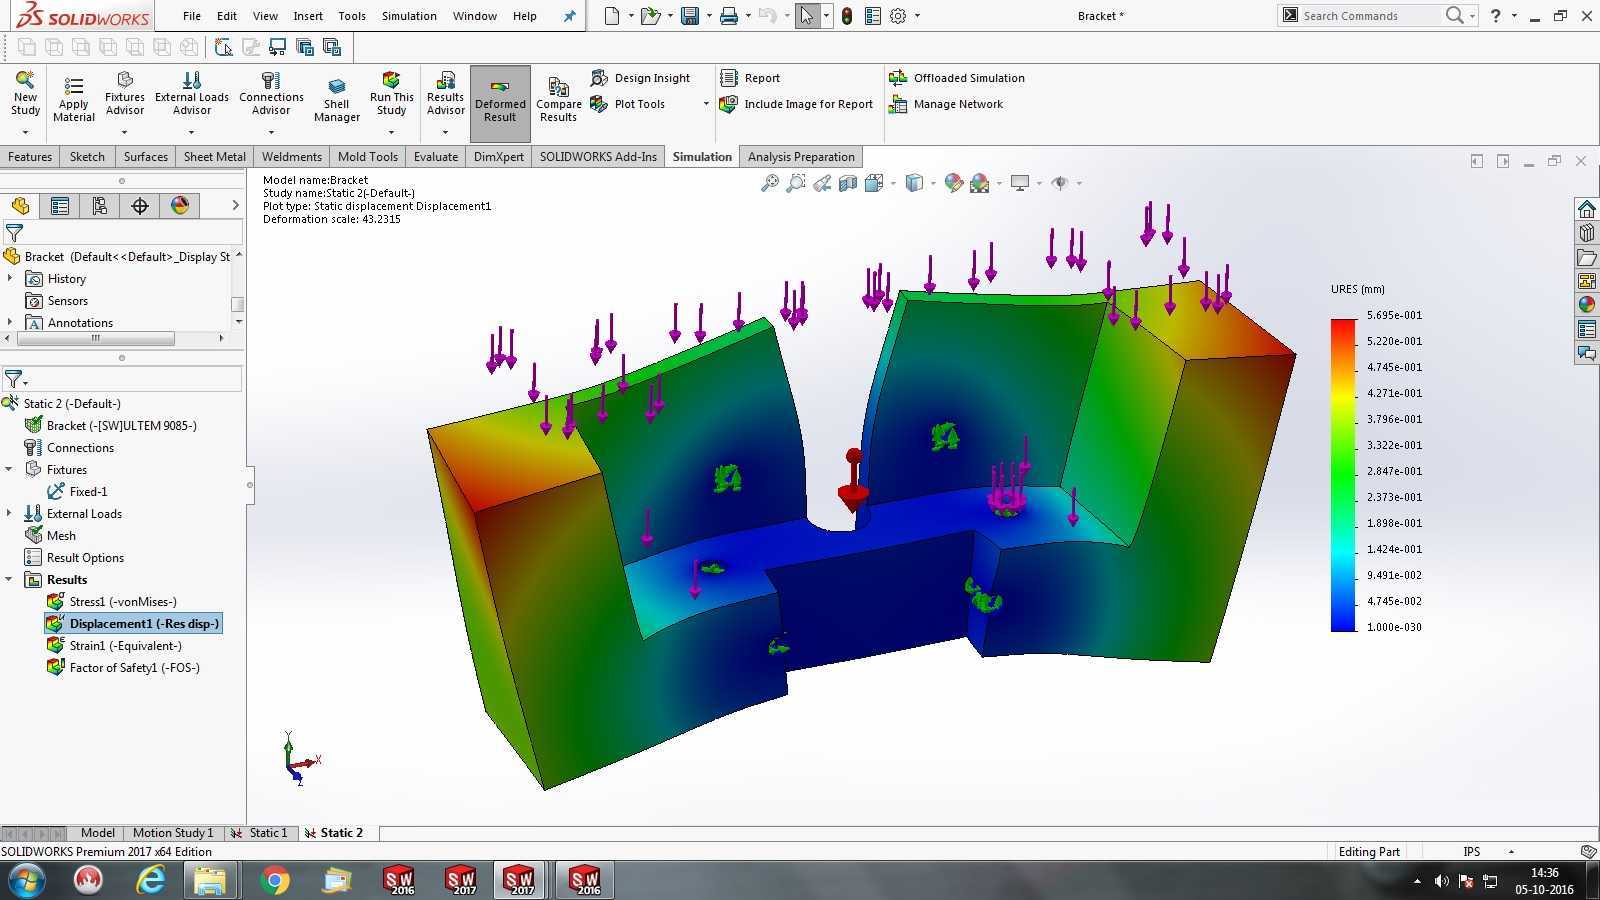Toggle the Deformed Result button

click(500, 100)
